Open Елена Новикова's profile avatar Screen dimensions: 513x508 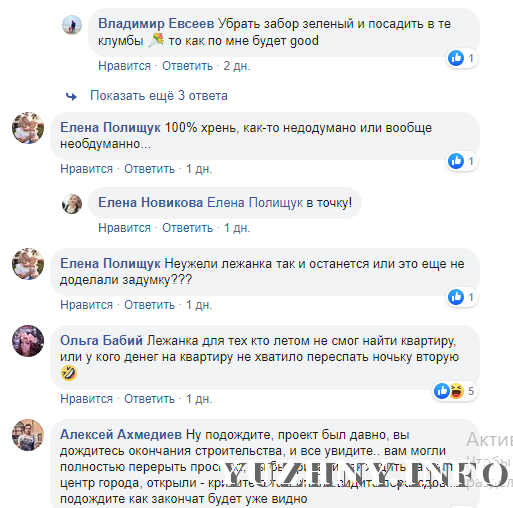(x=72, y=204)
